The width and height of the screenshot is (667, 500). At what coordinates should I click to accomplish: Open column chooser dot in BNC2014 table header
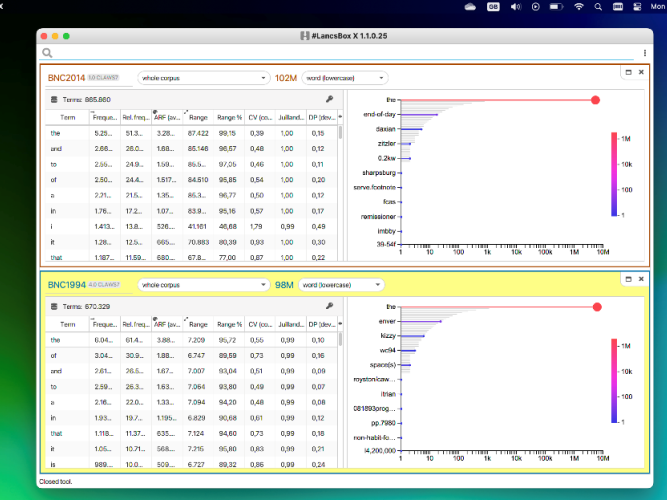(340, 117)
